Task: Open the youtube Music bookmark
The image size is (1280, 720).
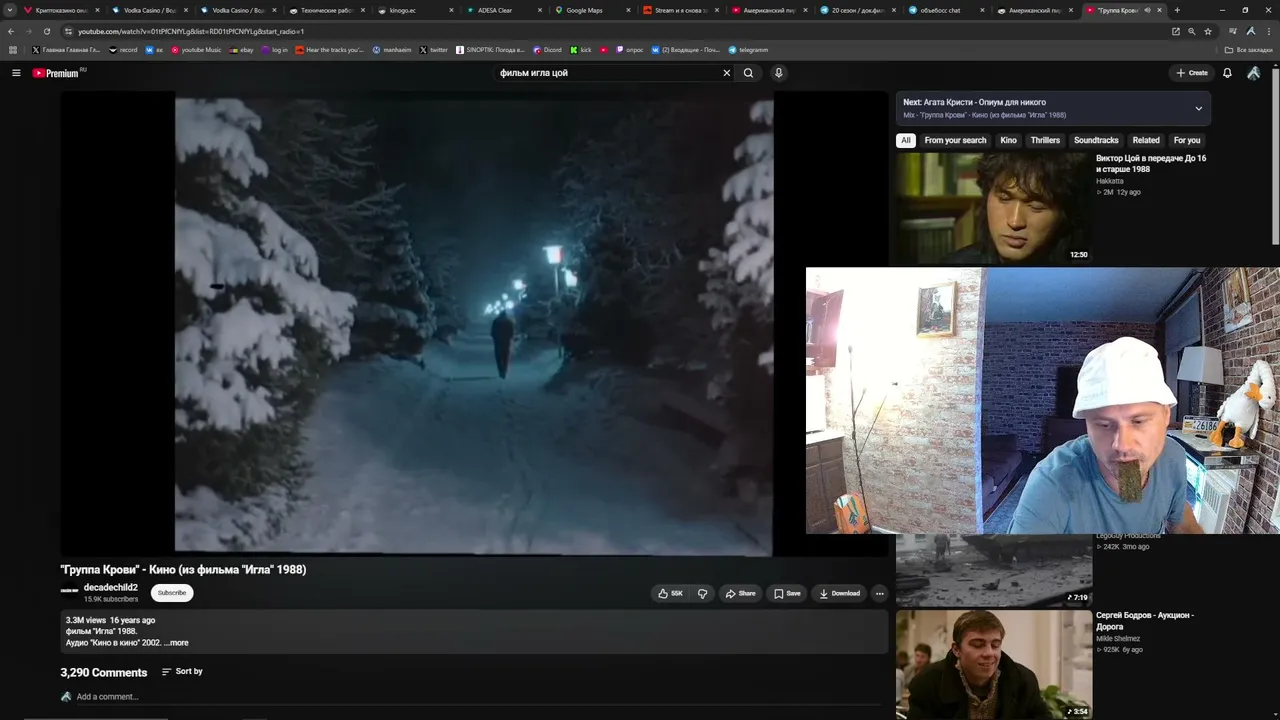Action: coord(196,50)
